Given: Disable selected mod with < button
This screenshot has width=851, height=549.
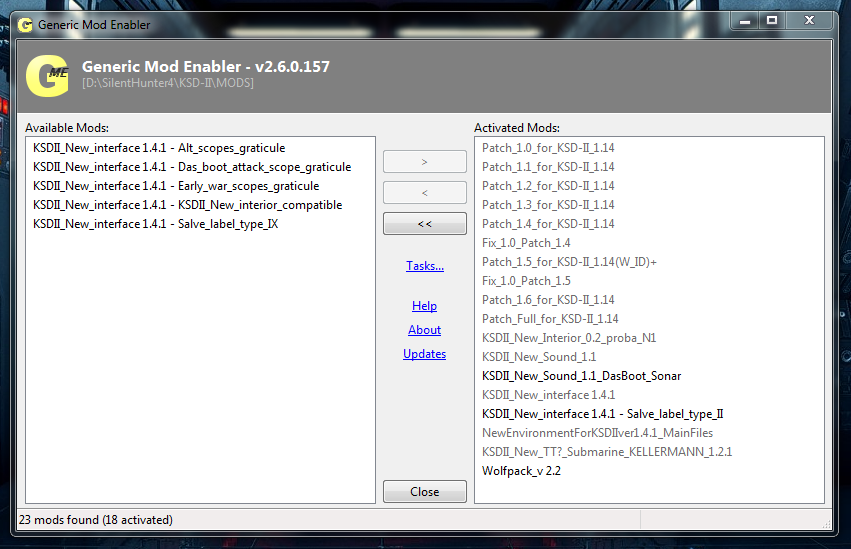Looking at the screenshot, I should click(x=424, y=193).
